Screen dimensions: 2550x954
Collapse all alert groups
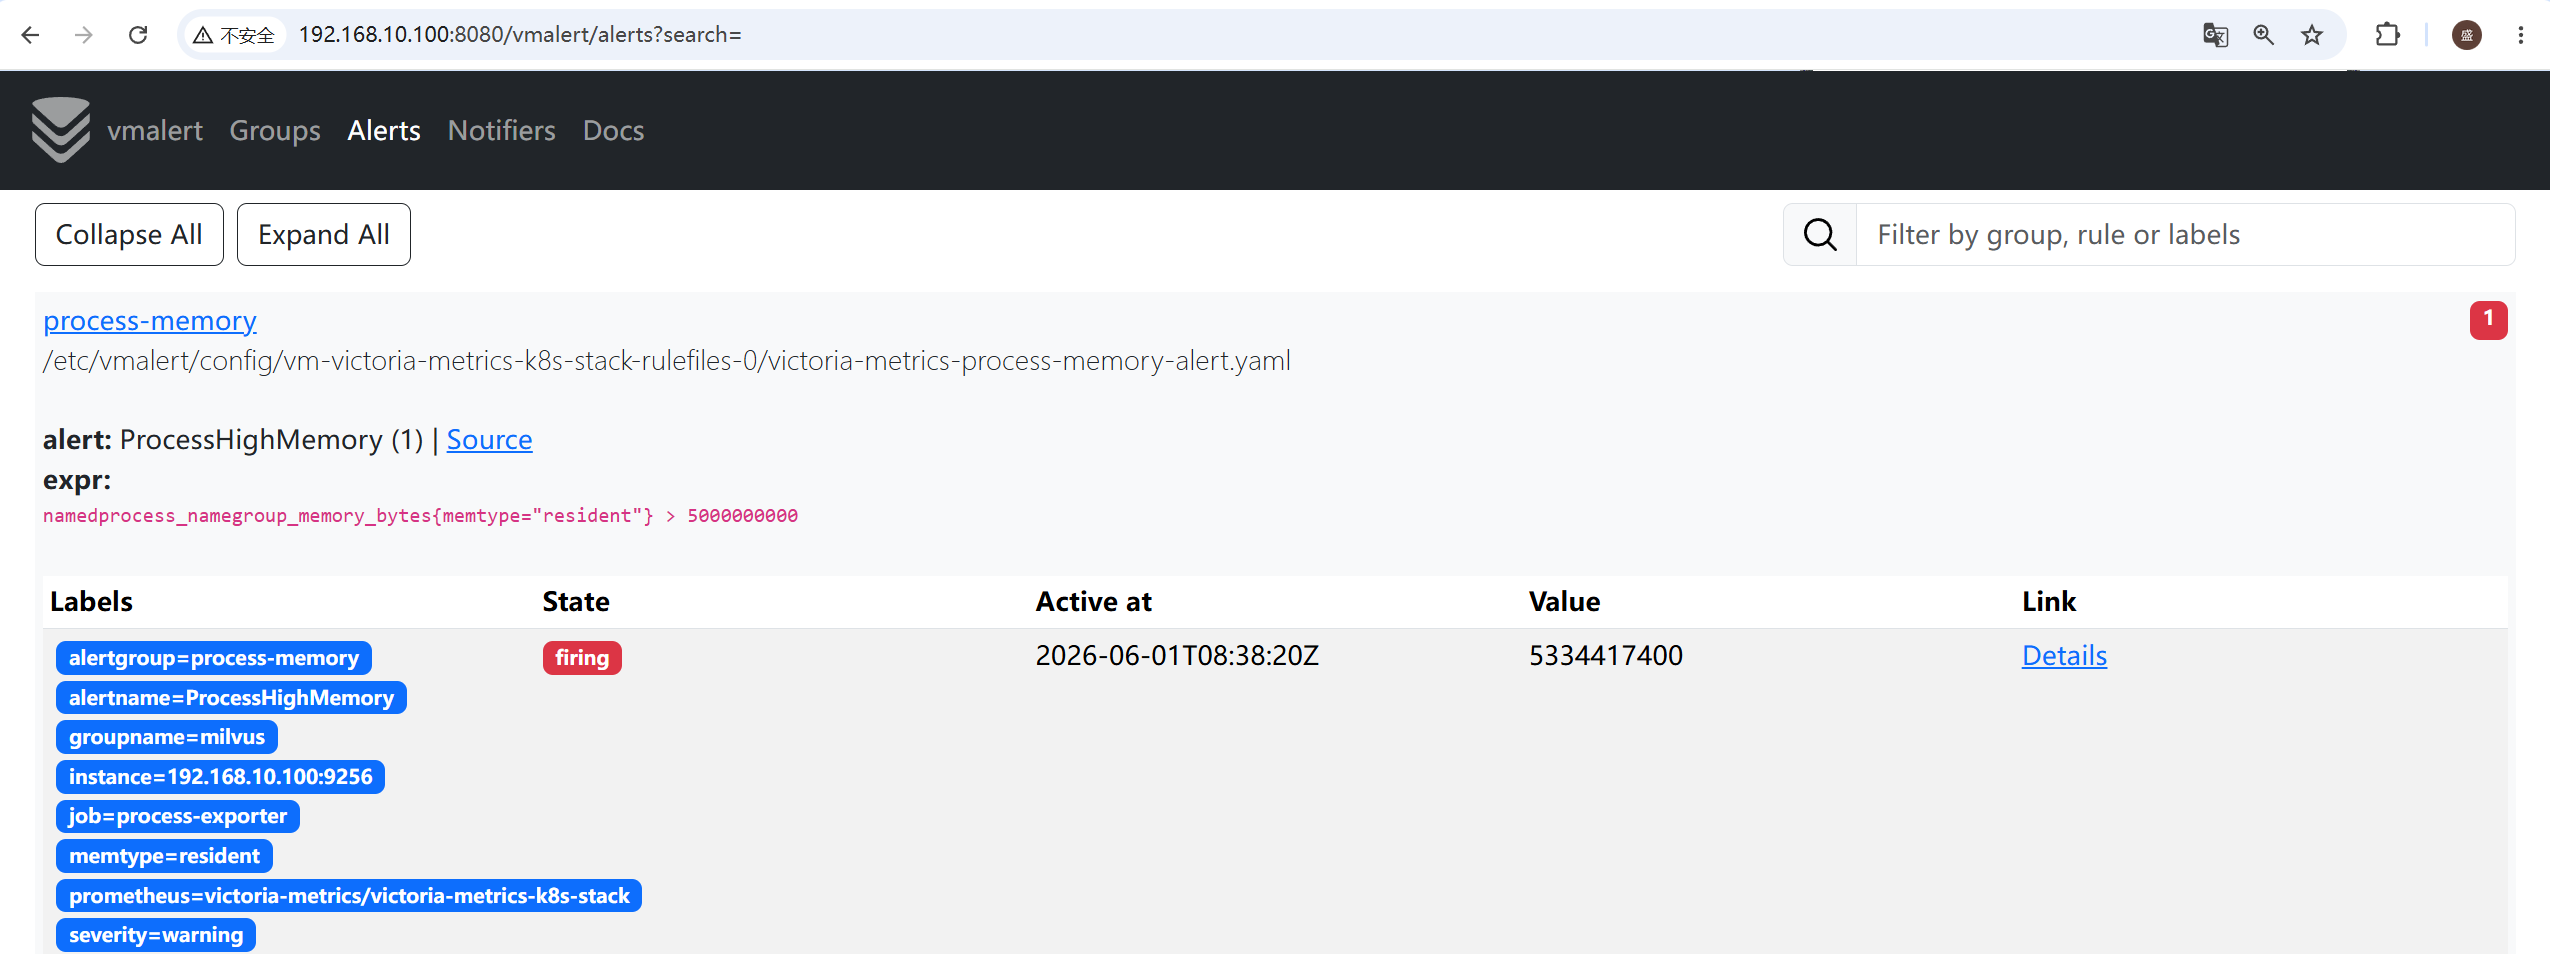(x=129, y=235)
